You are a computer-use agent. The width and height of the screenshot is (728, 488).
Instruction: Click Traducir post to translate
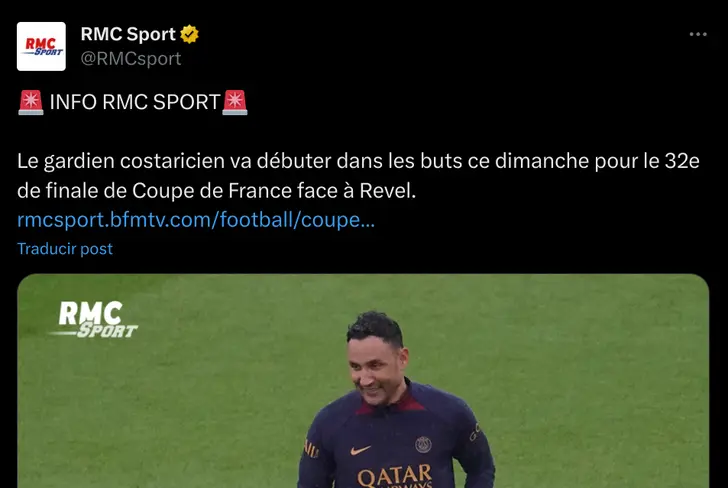point(65,249)
